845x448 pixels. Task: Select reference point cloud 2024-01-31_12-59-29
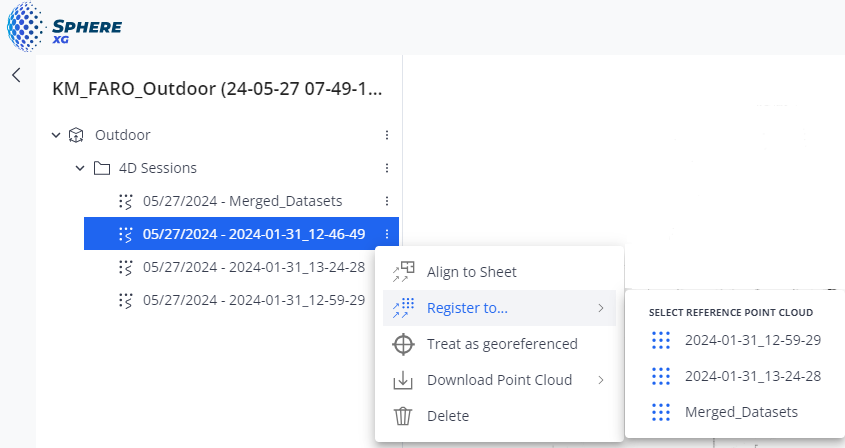(x=752, y=340)
